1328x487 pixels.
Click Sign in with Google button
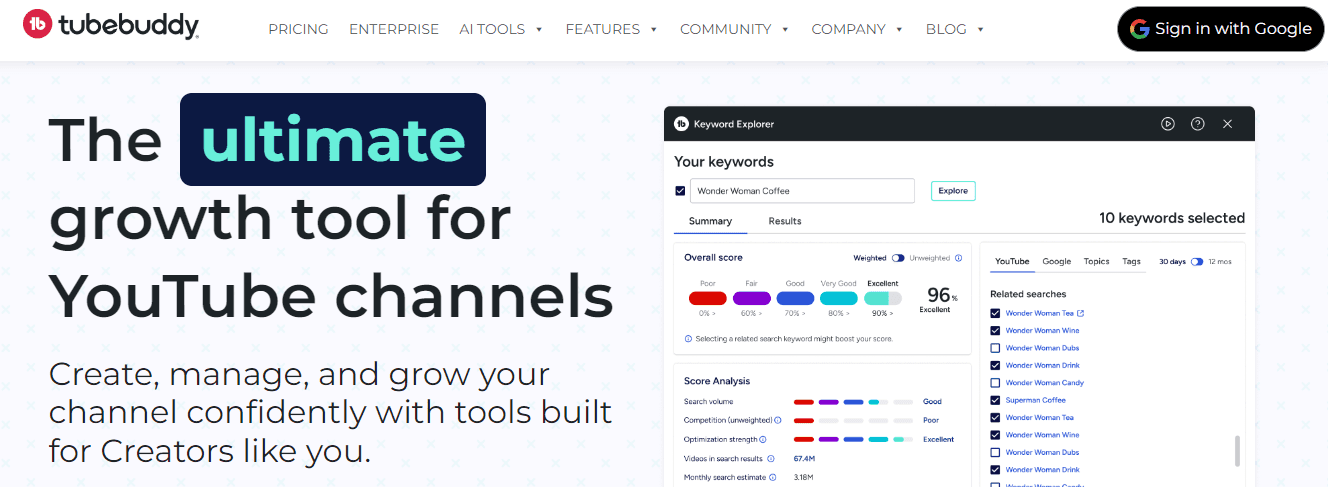[1221, 29]
